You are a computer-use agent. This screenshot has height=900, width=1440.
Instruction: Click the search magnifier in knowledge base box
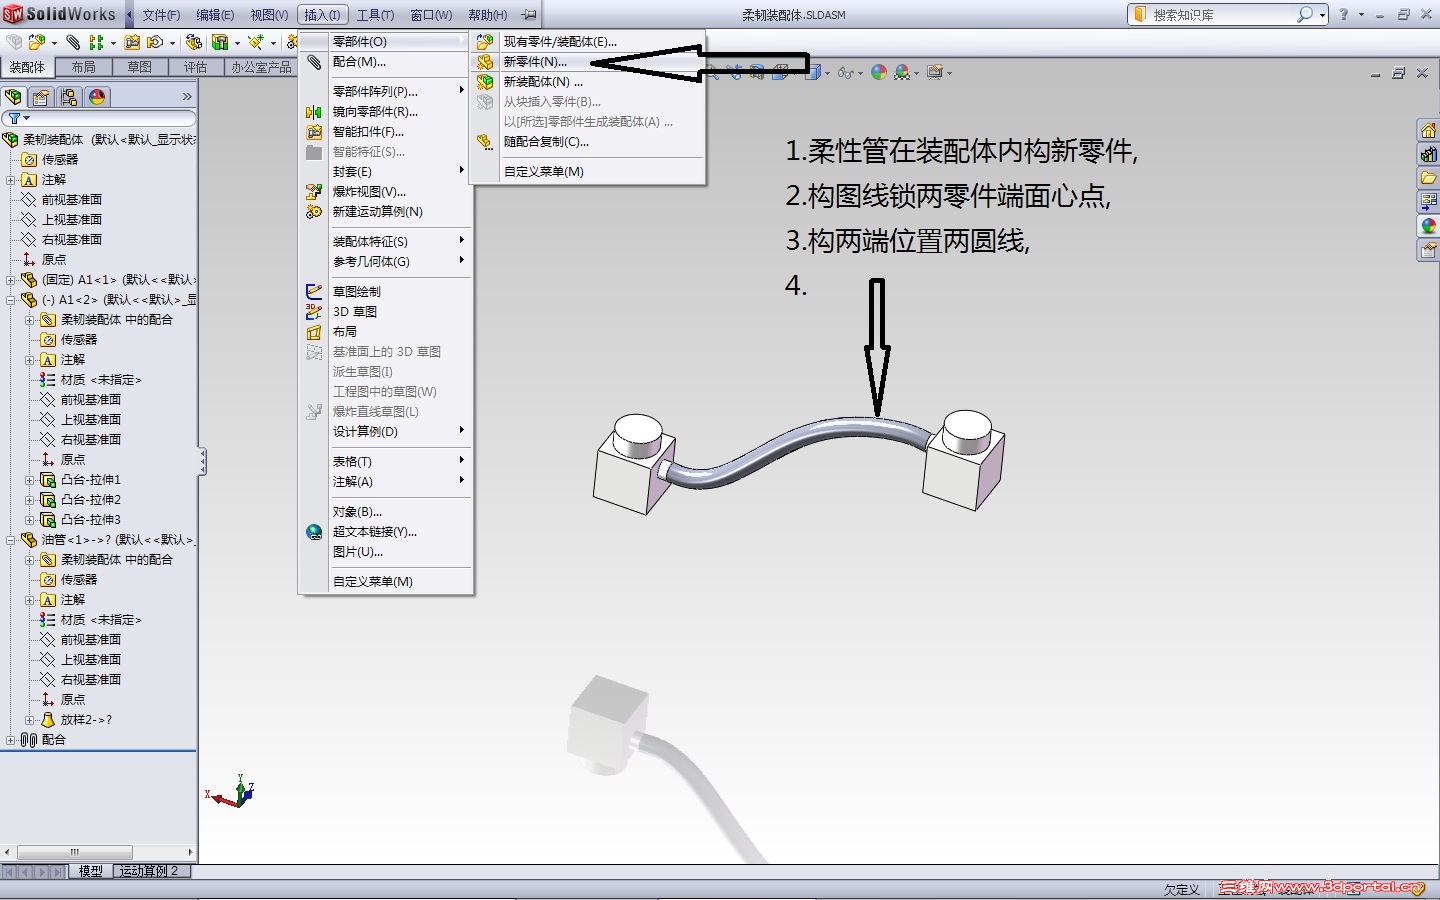coord(1305,15)
